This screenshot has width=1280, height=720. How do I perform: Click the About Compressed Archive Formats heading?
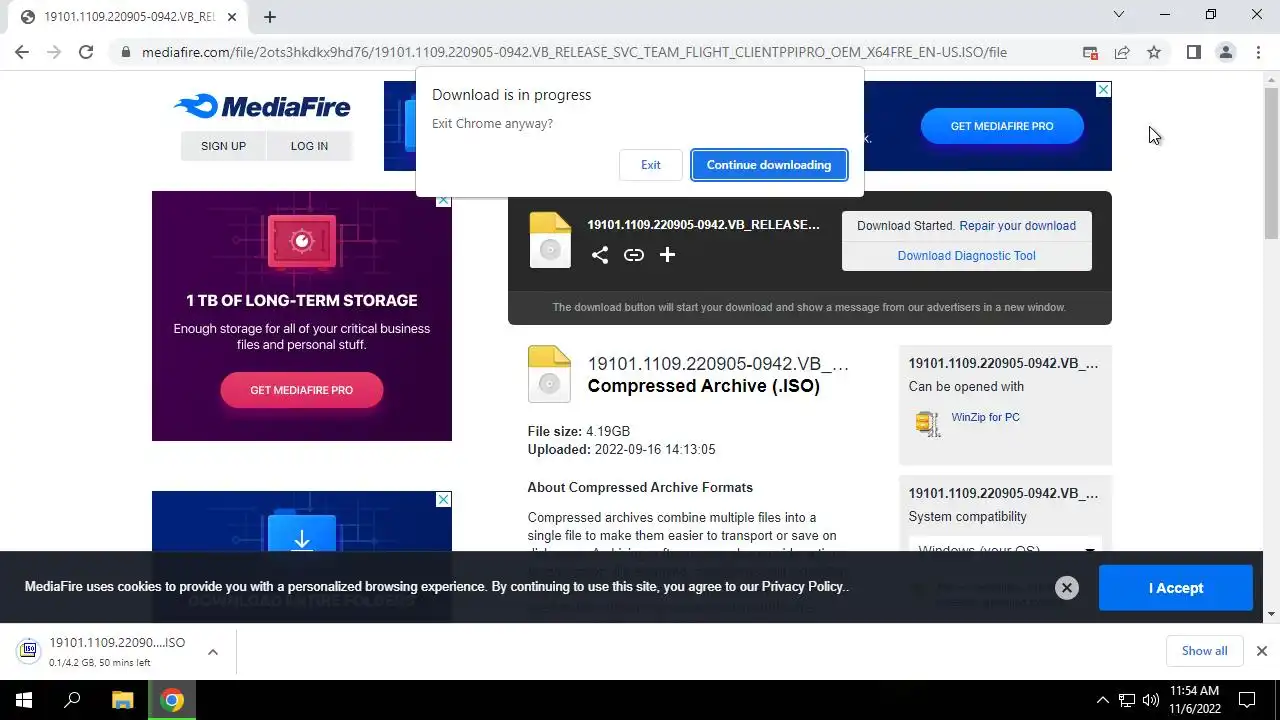click(x=640, y=488)
